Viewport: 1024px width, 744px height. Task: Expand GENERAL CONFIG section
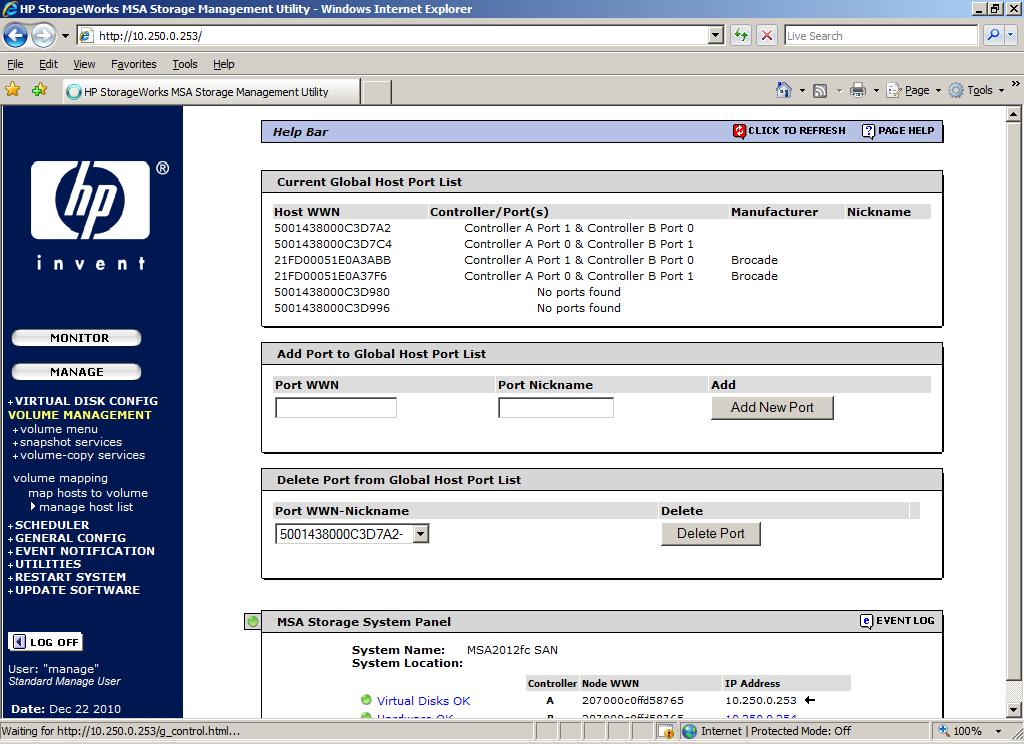click(x=67, y=538)
